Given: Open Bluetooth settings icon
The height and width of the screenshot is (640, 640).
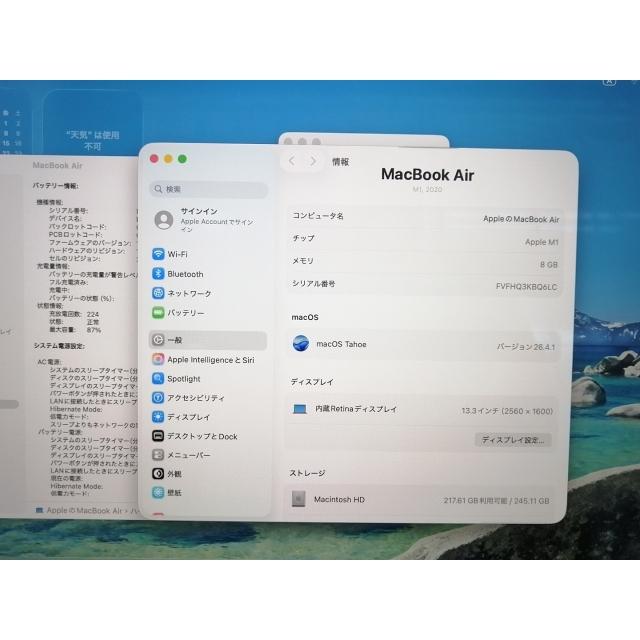Looking at the screenshot, I should click(158, 273).
